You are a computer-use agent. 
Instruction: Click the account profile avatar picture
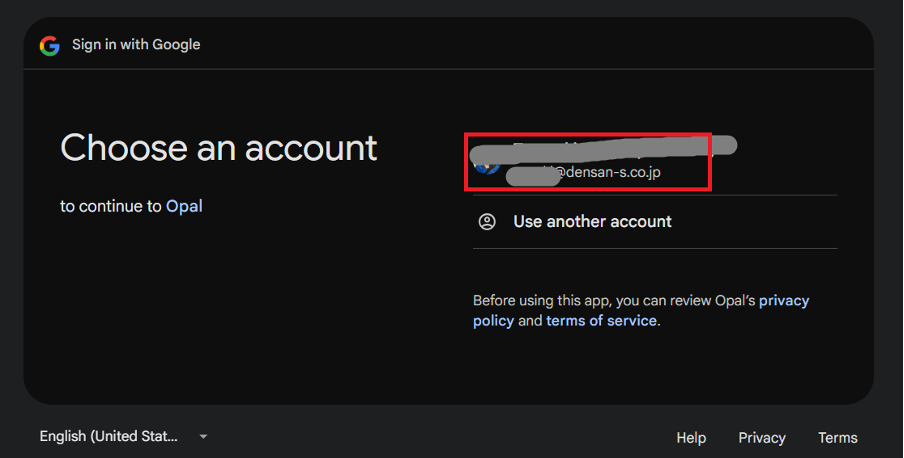(x=486, y=162)
